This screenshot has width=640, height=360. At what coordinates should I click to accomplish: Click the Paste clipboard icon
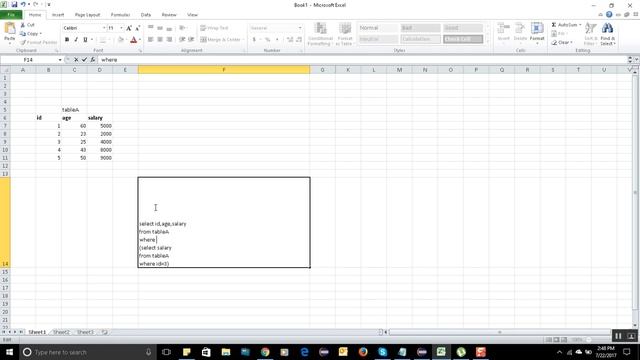click(9, 29)
